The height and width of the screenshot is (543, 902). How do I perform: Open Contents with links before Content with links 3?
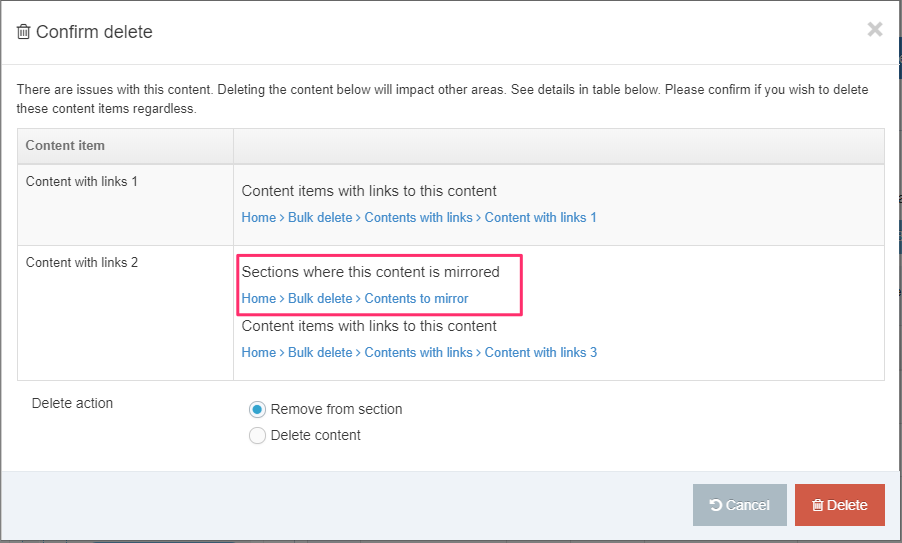418,352
